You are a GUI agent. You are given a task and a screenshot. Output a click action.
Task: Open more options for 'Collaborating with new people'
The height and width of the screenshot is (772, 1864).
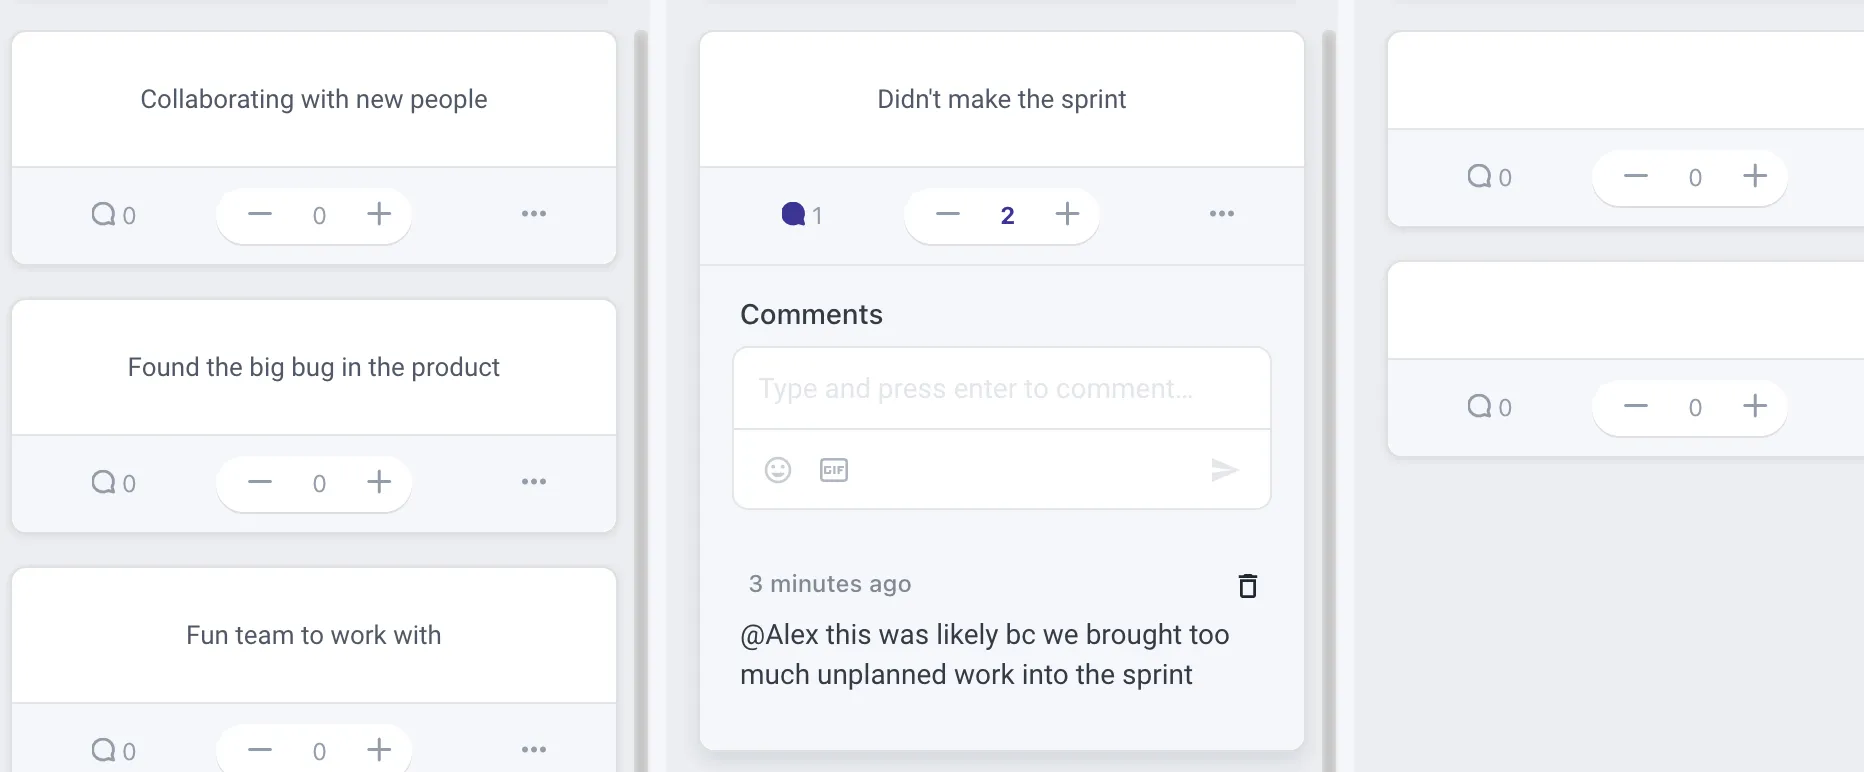(534, 214)
